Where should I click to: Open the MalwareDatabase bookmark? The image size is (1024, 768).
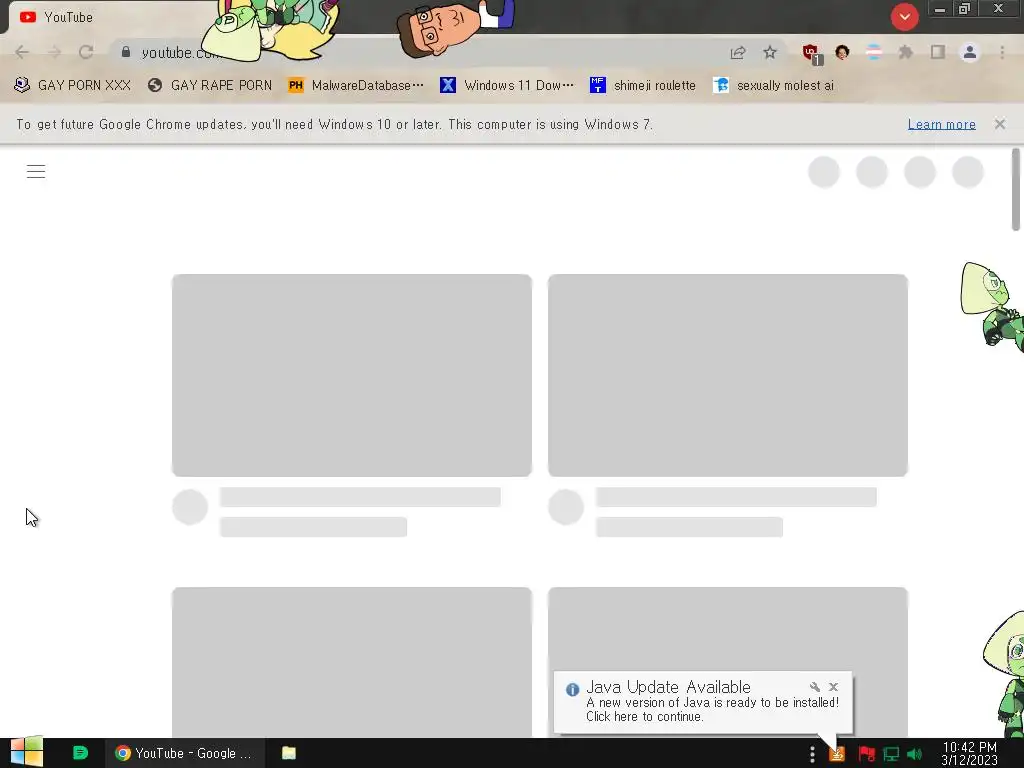click(356, 86)
